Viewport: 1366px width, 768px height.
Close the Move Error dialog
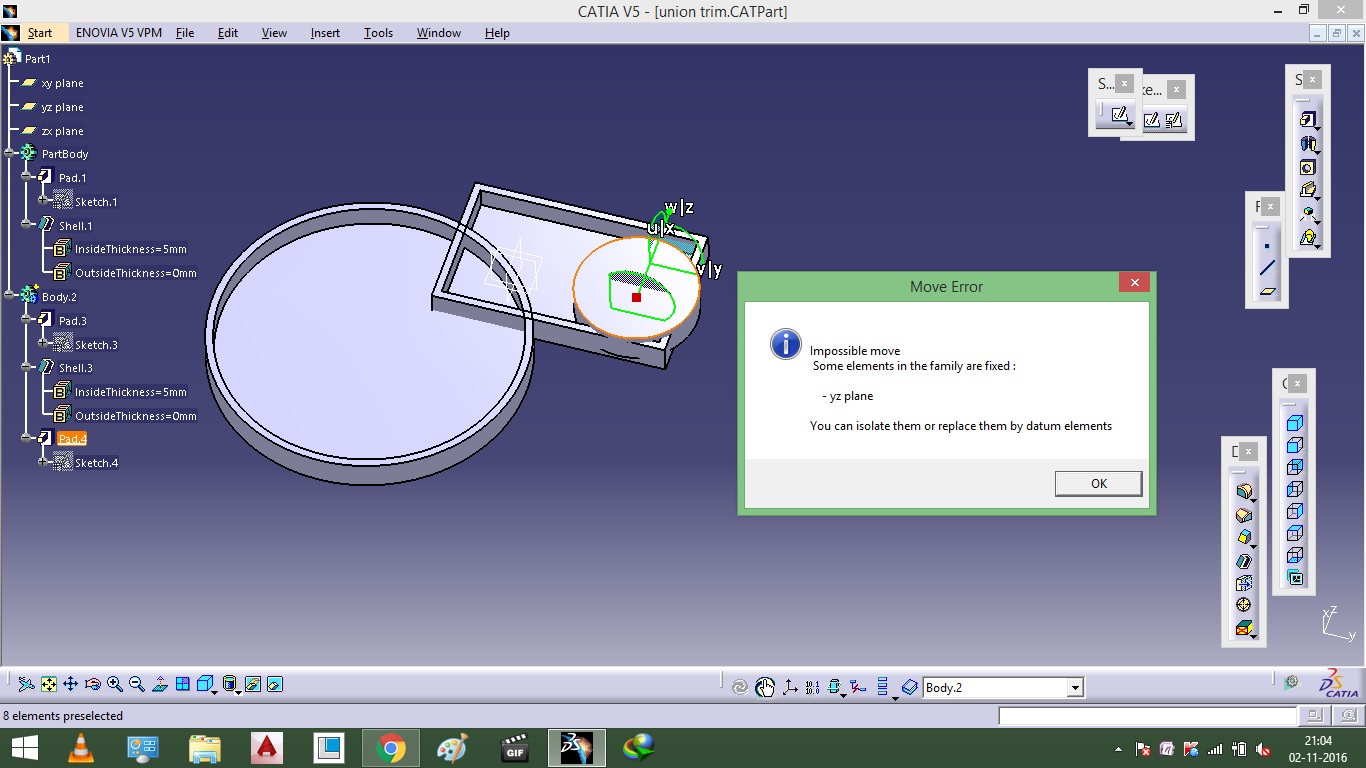tap(1134, 283)
